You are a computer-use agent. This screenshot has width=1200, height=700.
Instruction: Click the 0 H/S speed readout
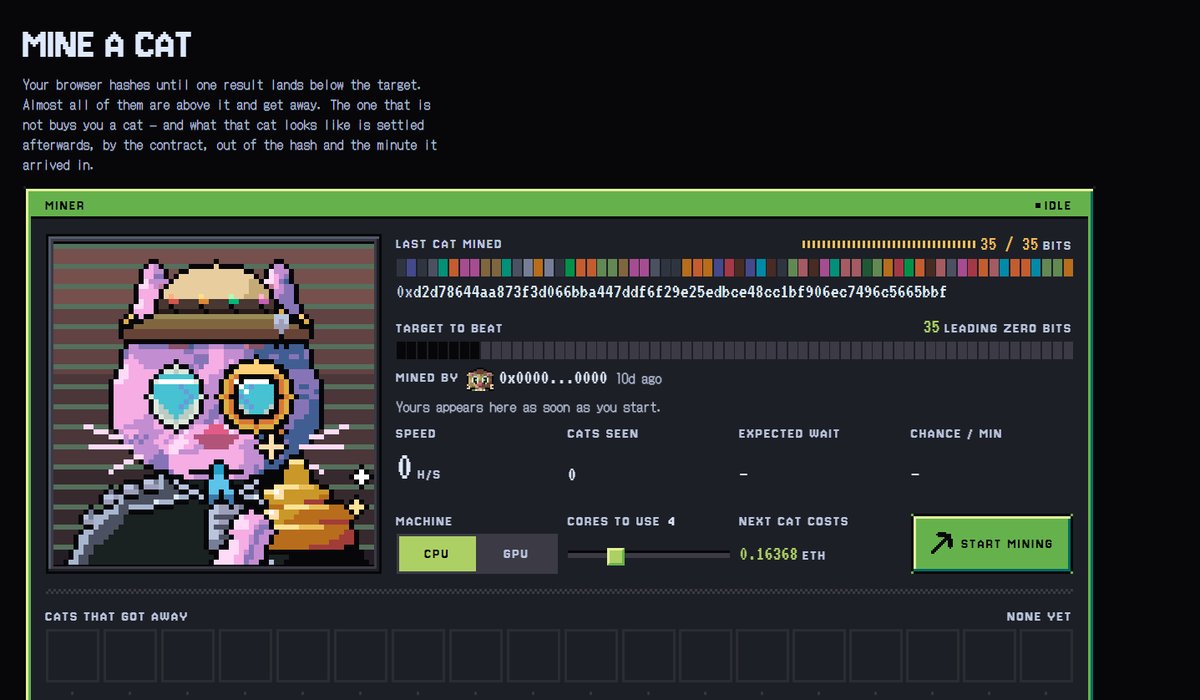[x=419, y=468]
